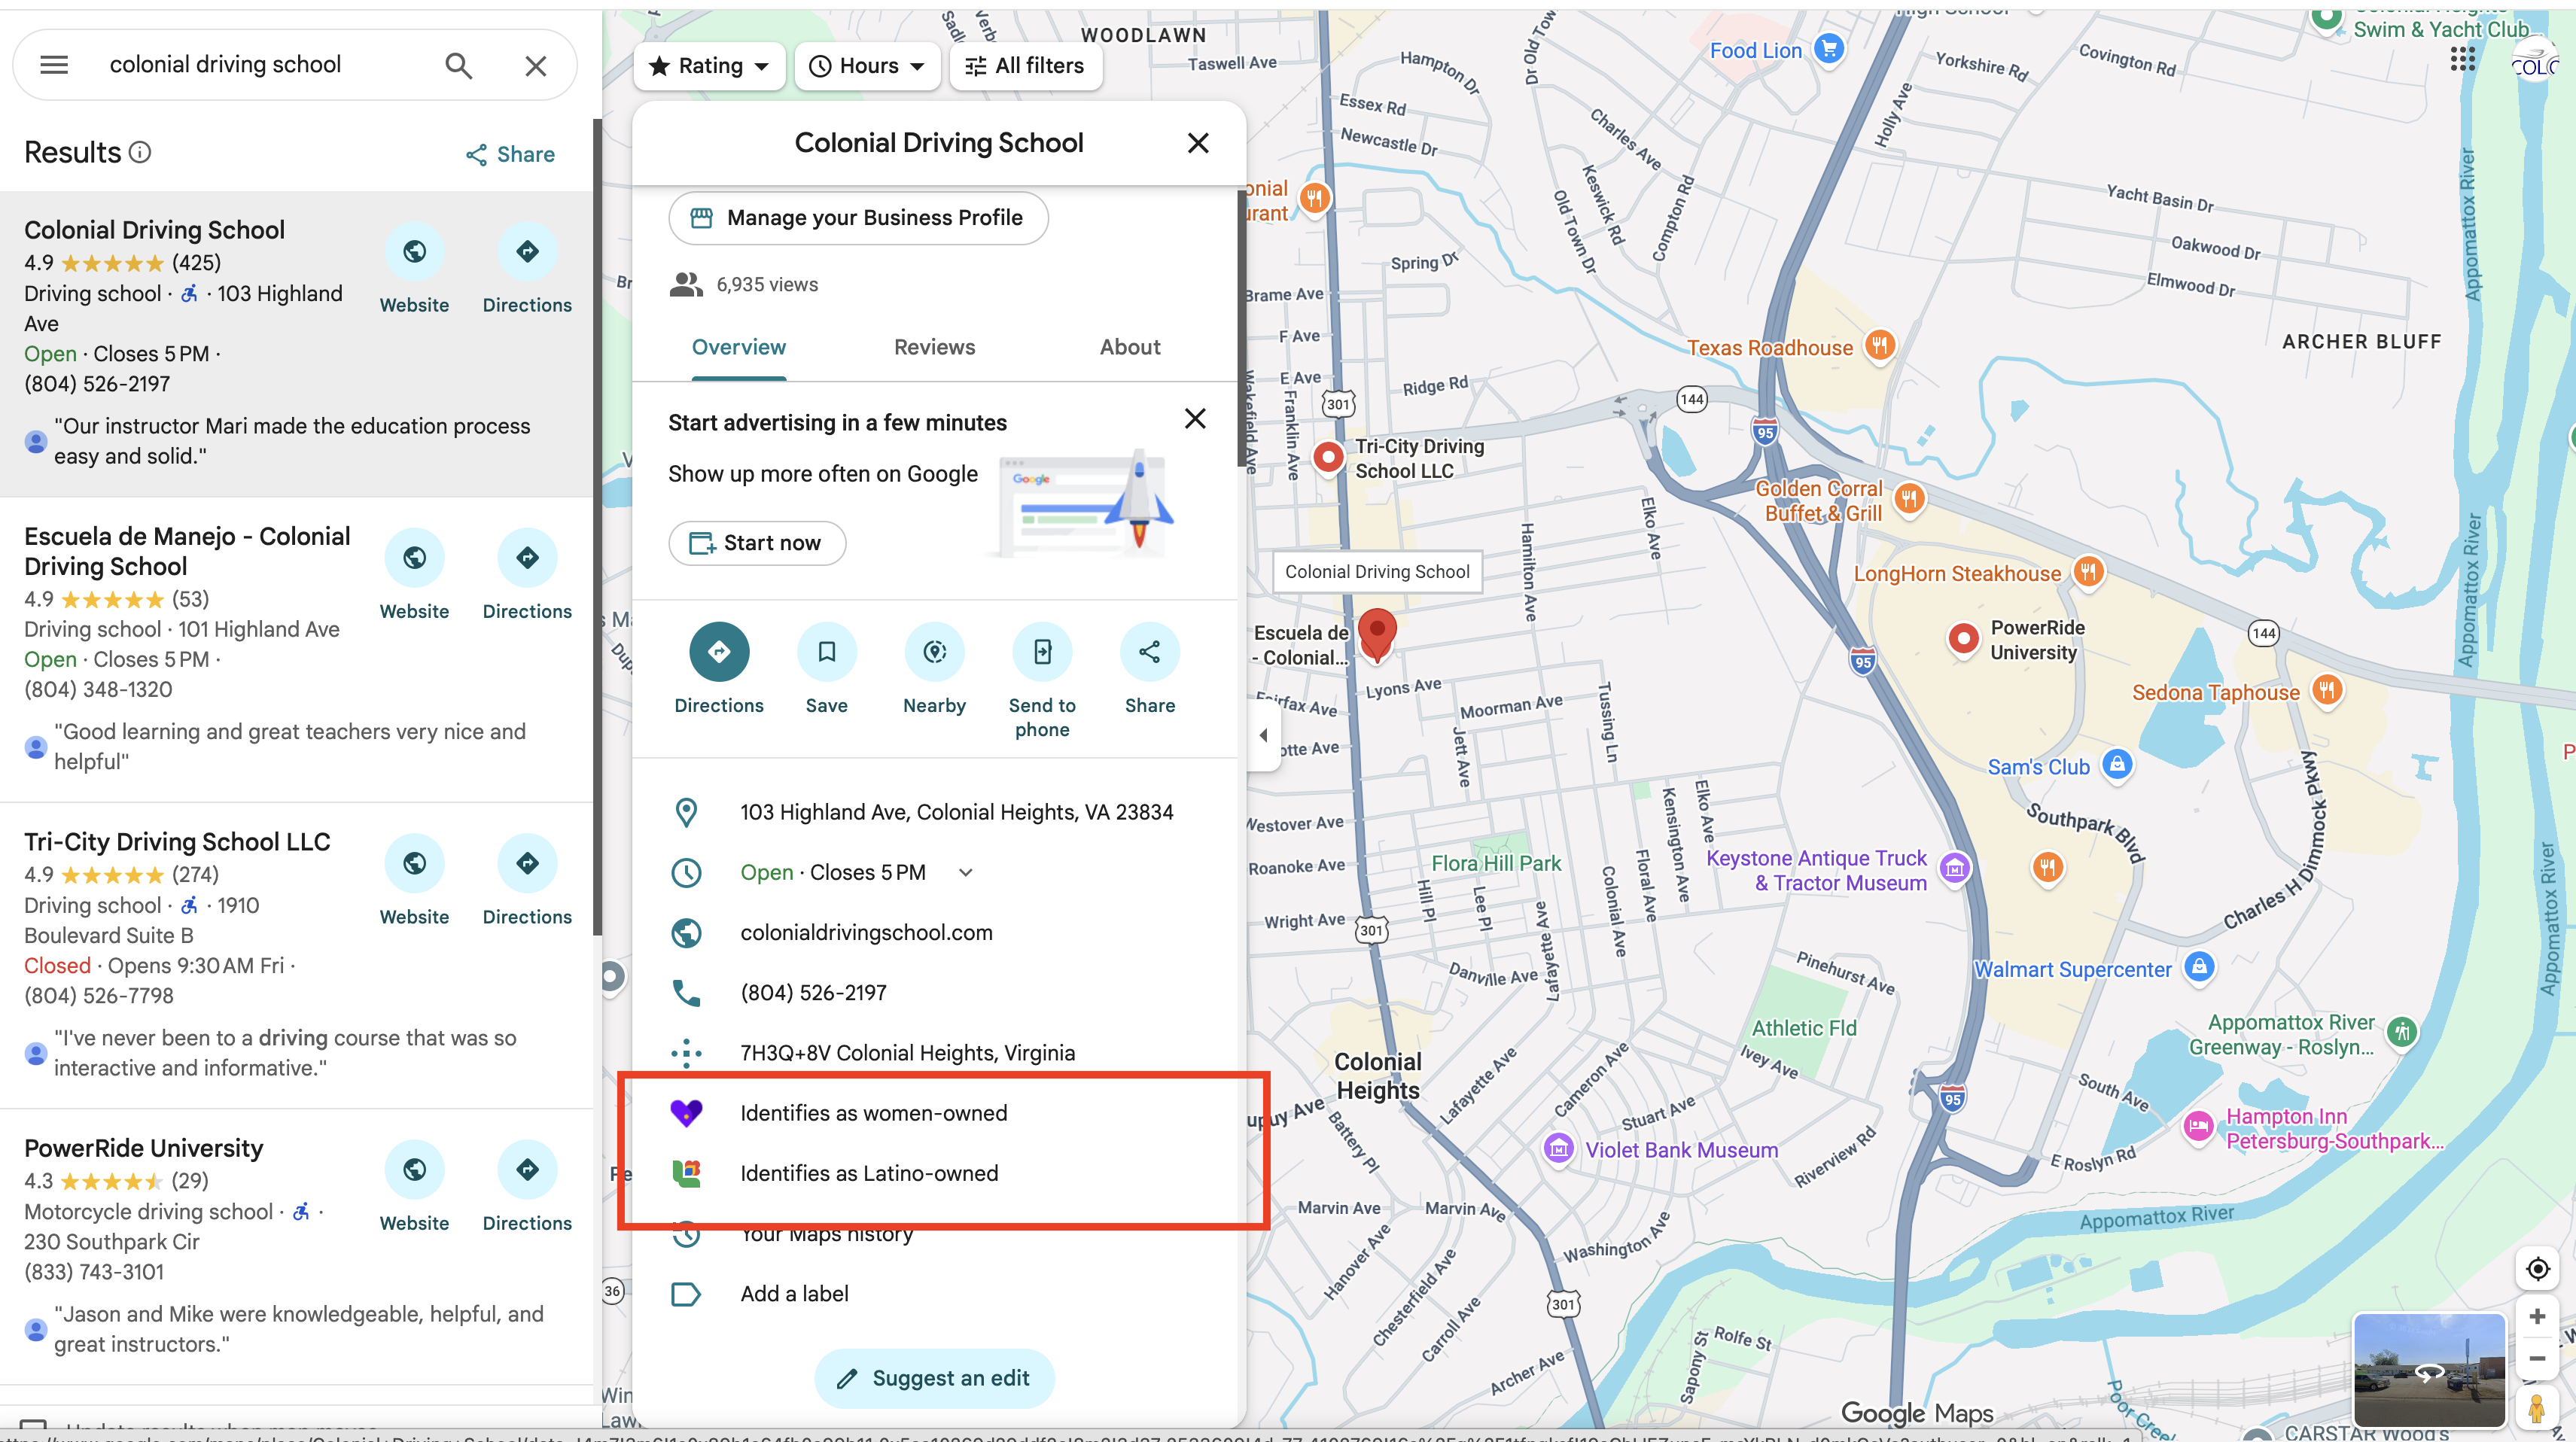Switch to the Overview tab
Image resolution: width=2576 pixels, height=1442 pixels.
[x=739, y=347]
